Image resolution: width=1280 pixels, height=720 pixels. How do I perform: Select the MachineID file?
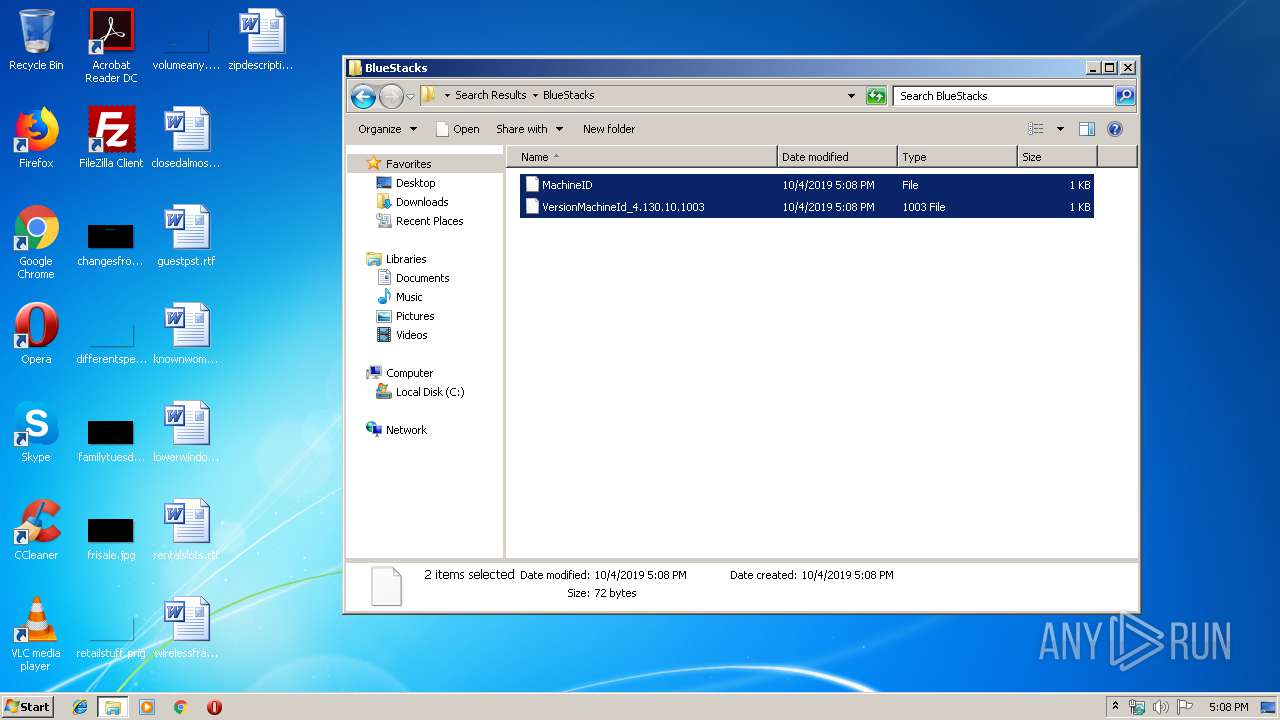point(806,185)
